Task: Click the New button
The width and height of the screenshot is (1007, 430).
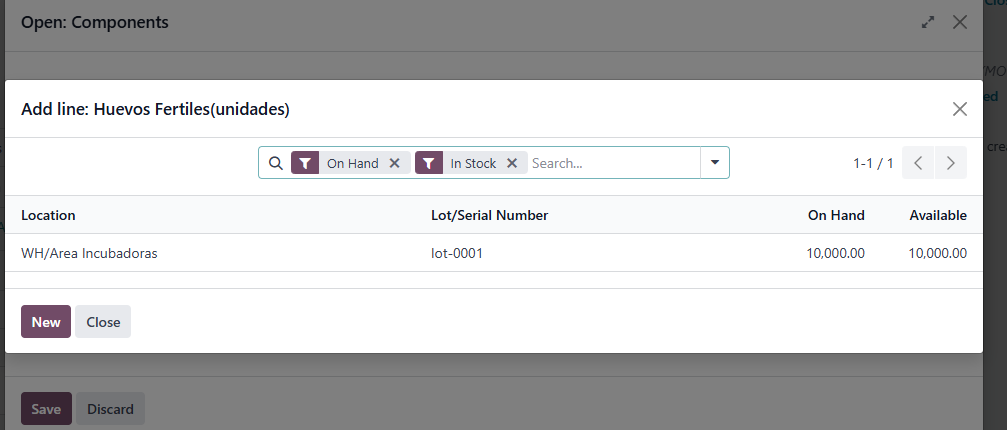Action: (46, 322)
